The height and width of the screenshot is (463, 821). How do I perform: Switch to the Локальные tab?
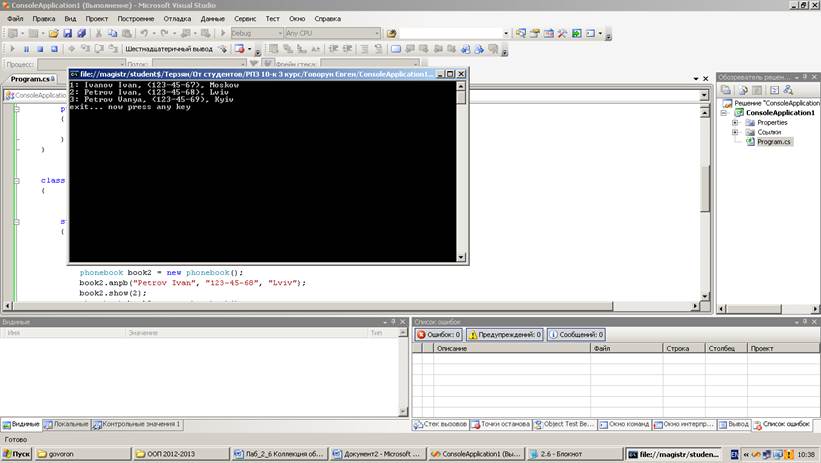(66, 425)
